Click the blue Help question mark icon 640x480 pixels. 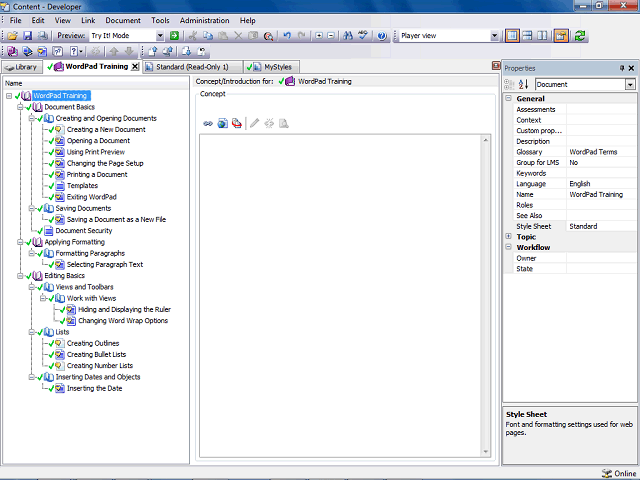coord(382,36)
